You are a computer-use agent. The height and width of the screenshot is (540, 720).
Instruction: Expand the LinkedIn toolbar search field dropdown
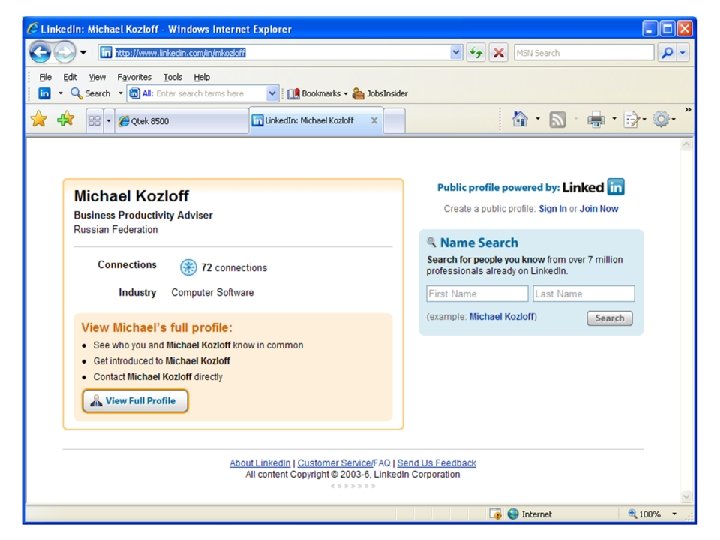pos(272,94)
